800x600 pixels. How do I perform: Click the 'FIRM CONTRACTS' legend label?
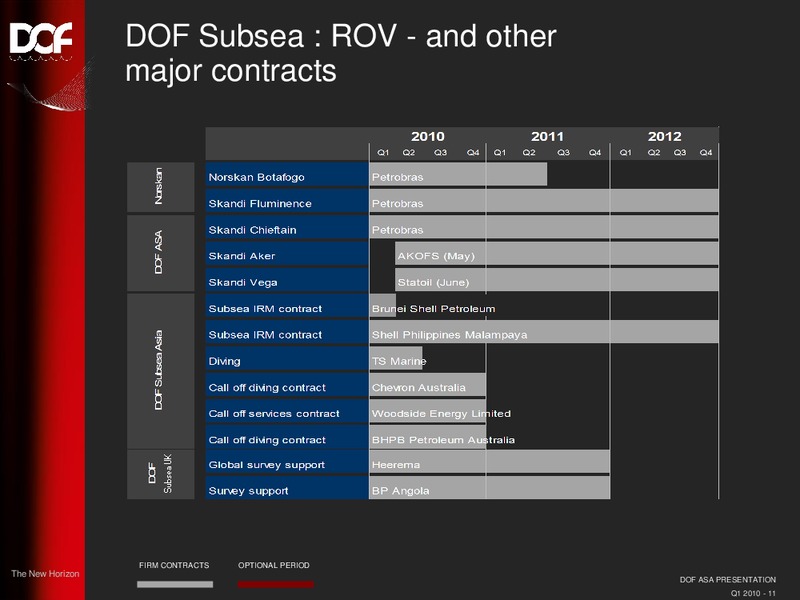[174, 565]
